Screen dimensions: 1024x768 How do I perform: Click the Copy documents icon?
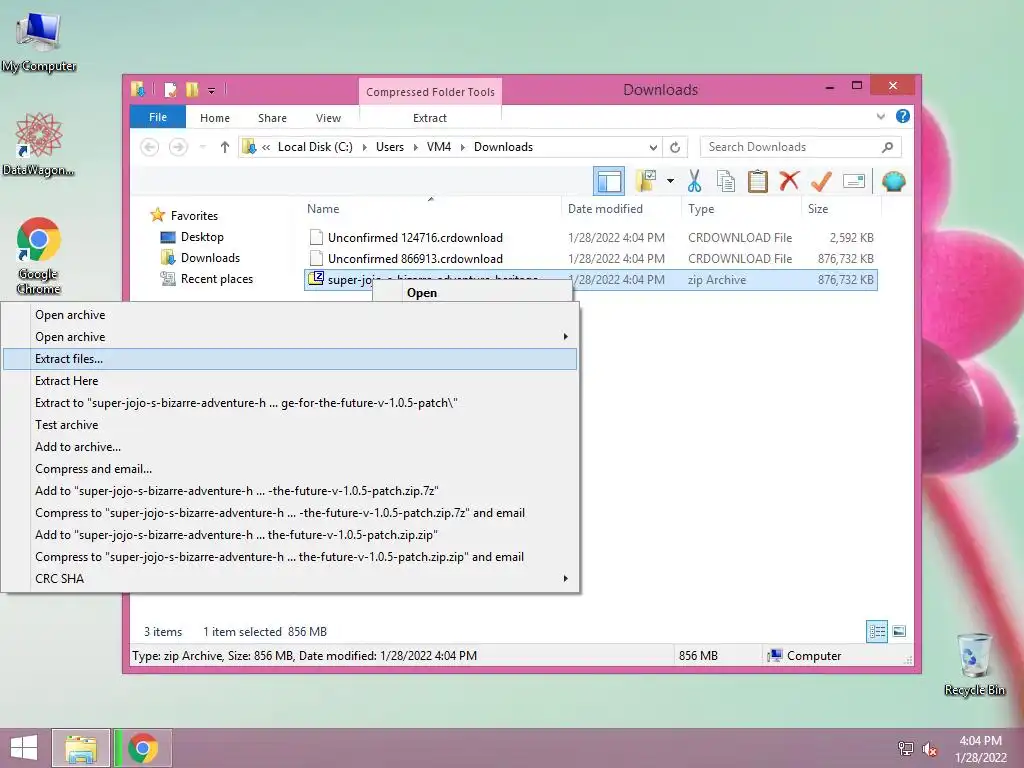point(726,181)
